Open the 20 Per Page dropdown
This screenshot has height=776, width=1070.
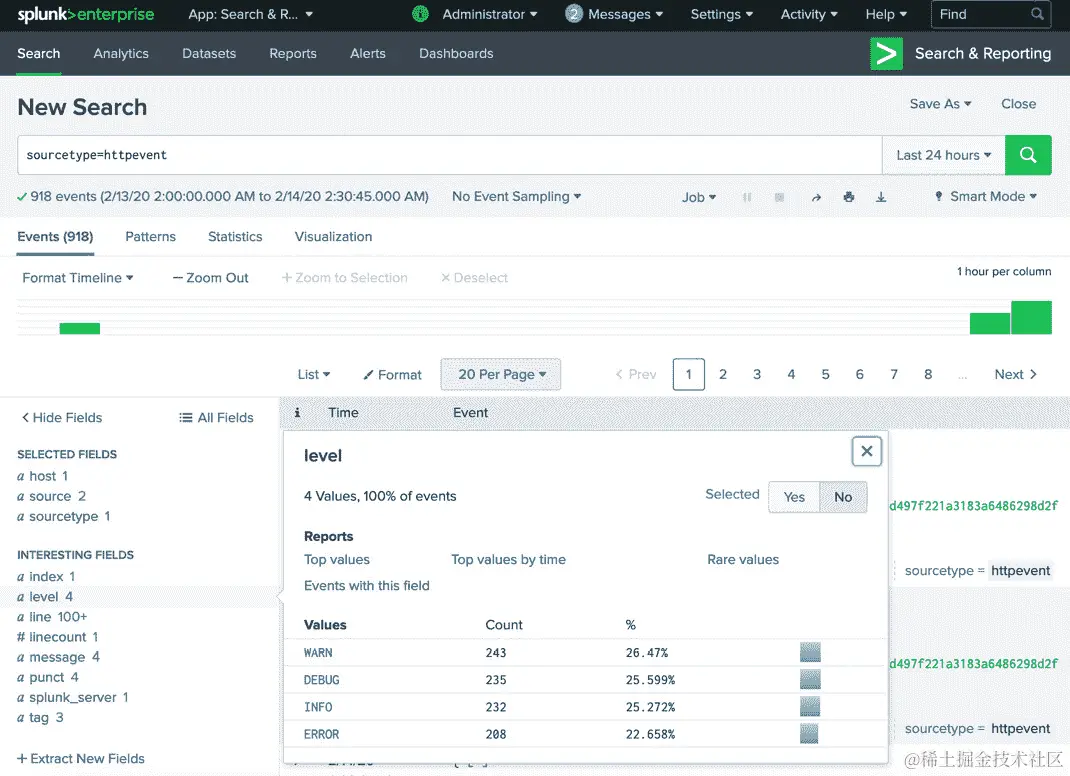pyautogui.click(x=501, y=375)
